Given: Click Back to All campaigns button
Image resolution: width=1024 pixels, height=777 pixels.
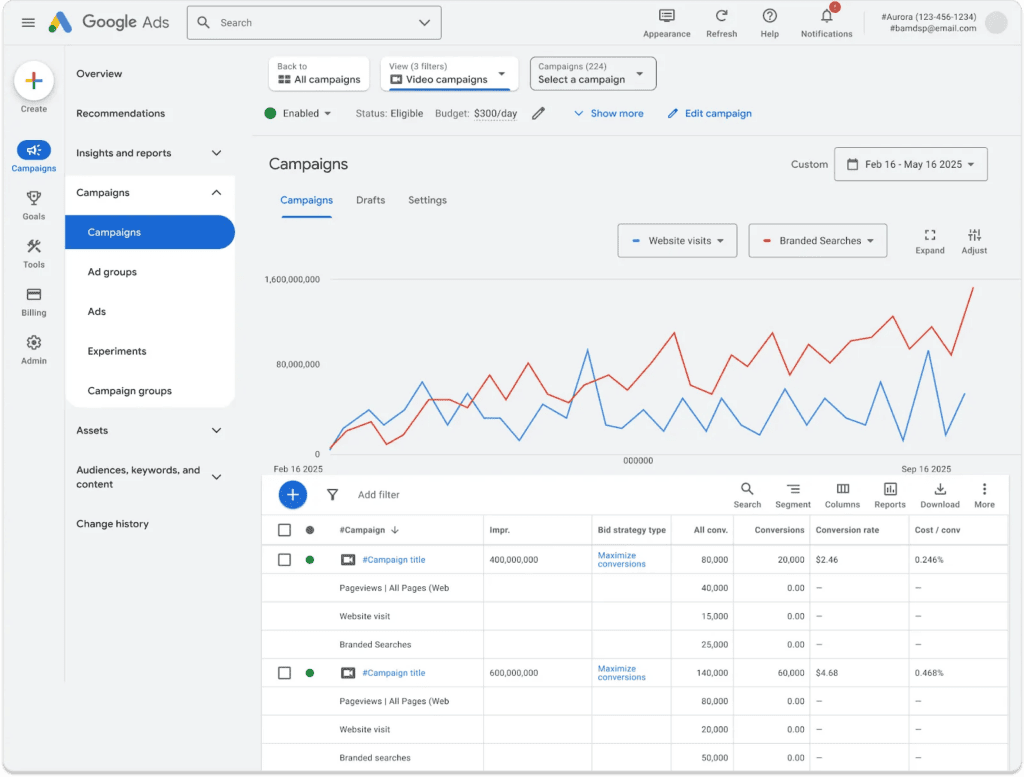Looking at the screenshot, I should coord(319,73).
